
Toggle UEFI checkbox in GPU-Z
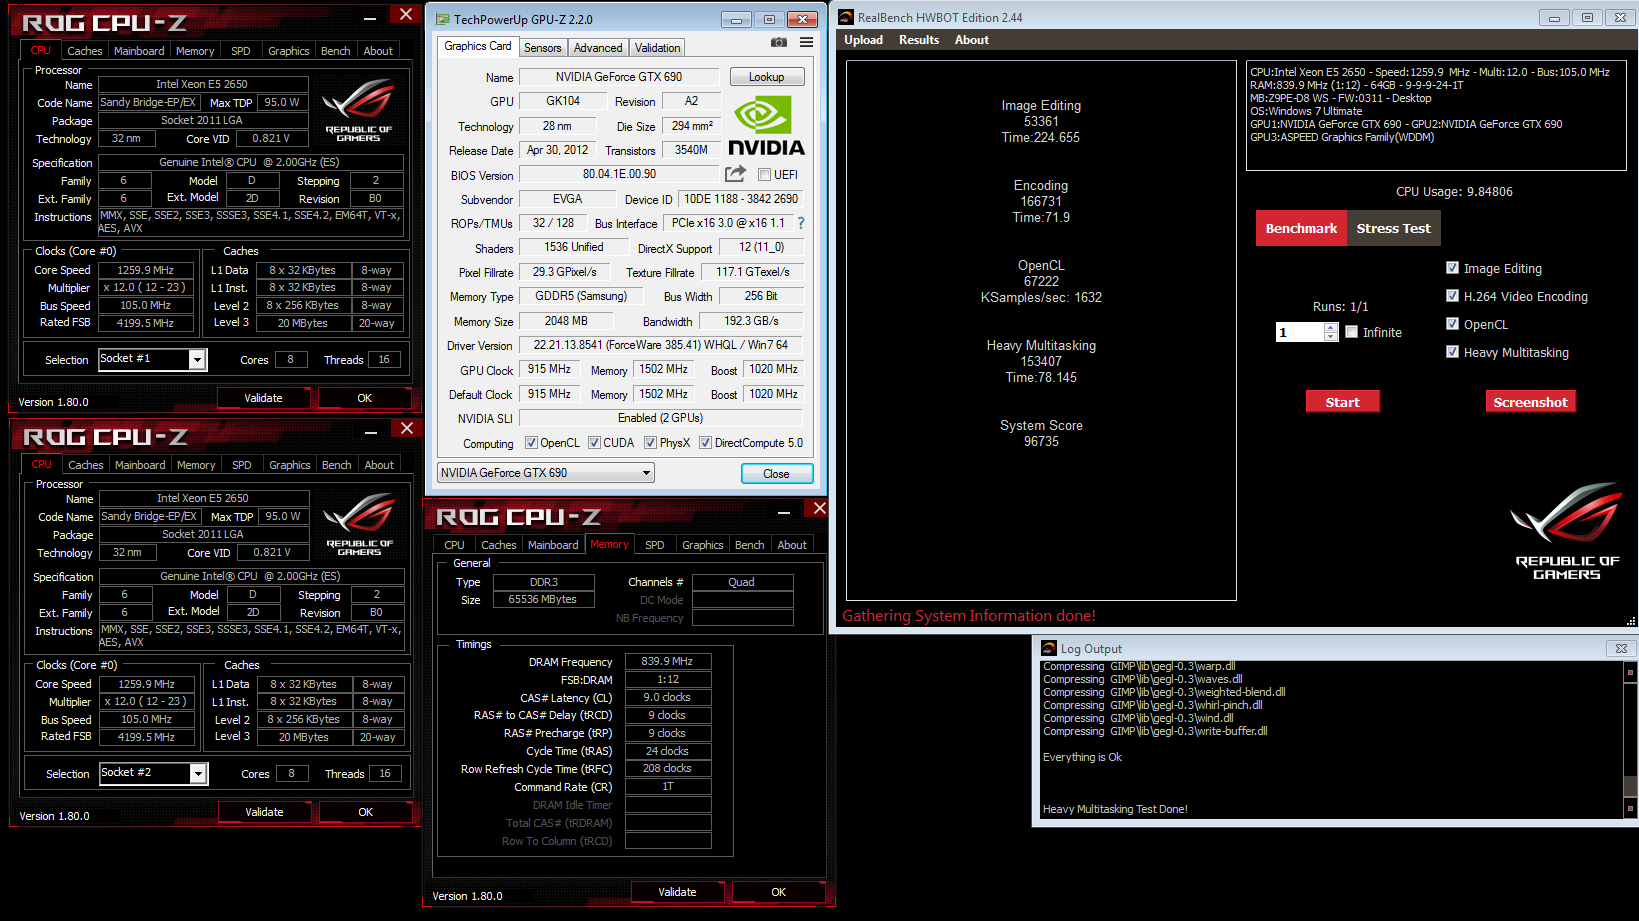tap(764, 175)
